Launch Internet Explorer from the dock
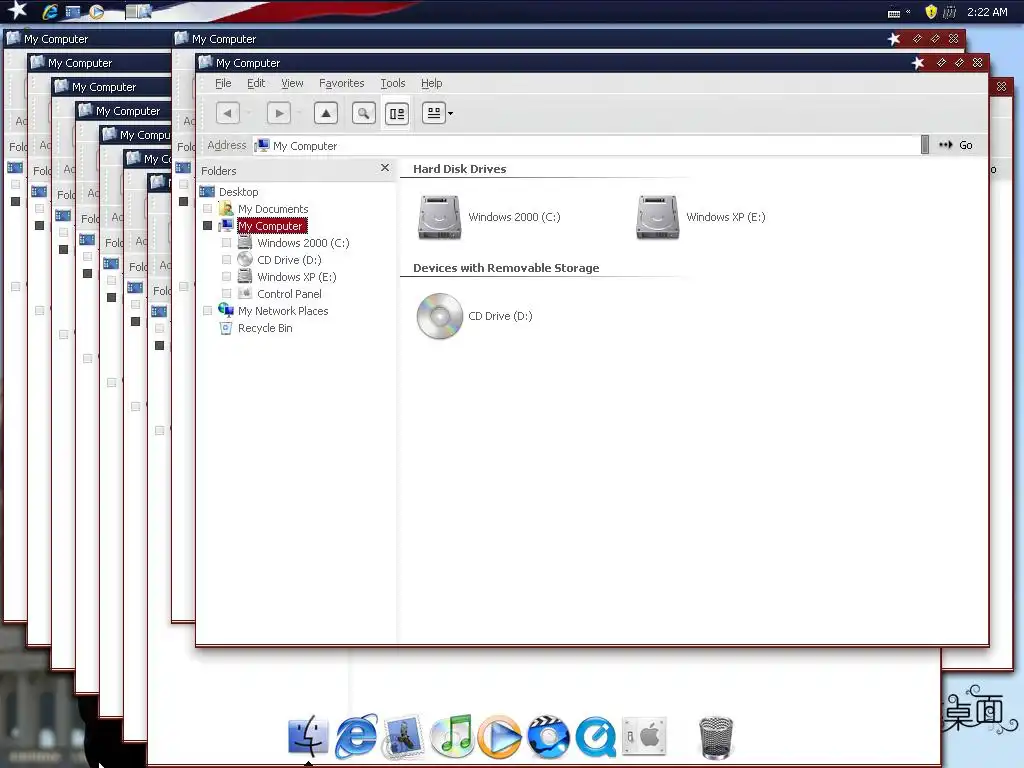Image resolution: width=1024 pixels, height=768 pixels. click(x=357, y=736)
